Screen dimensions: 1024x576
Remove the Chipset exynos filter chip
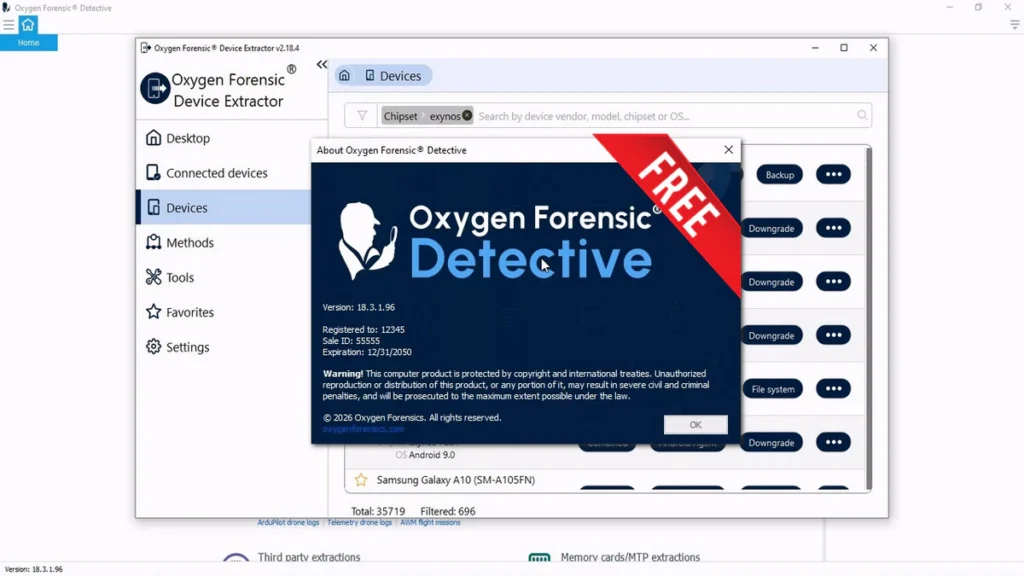467,116
